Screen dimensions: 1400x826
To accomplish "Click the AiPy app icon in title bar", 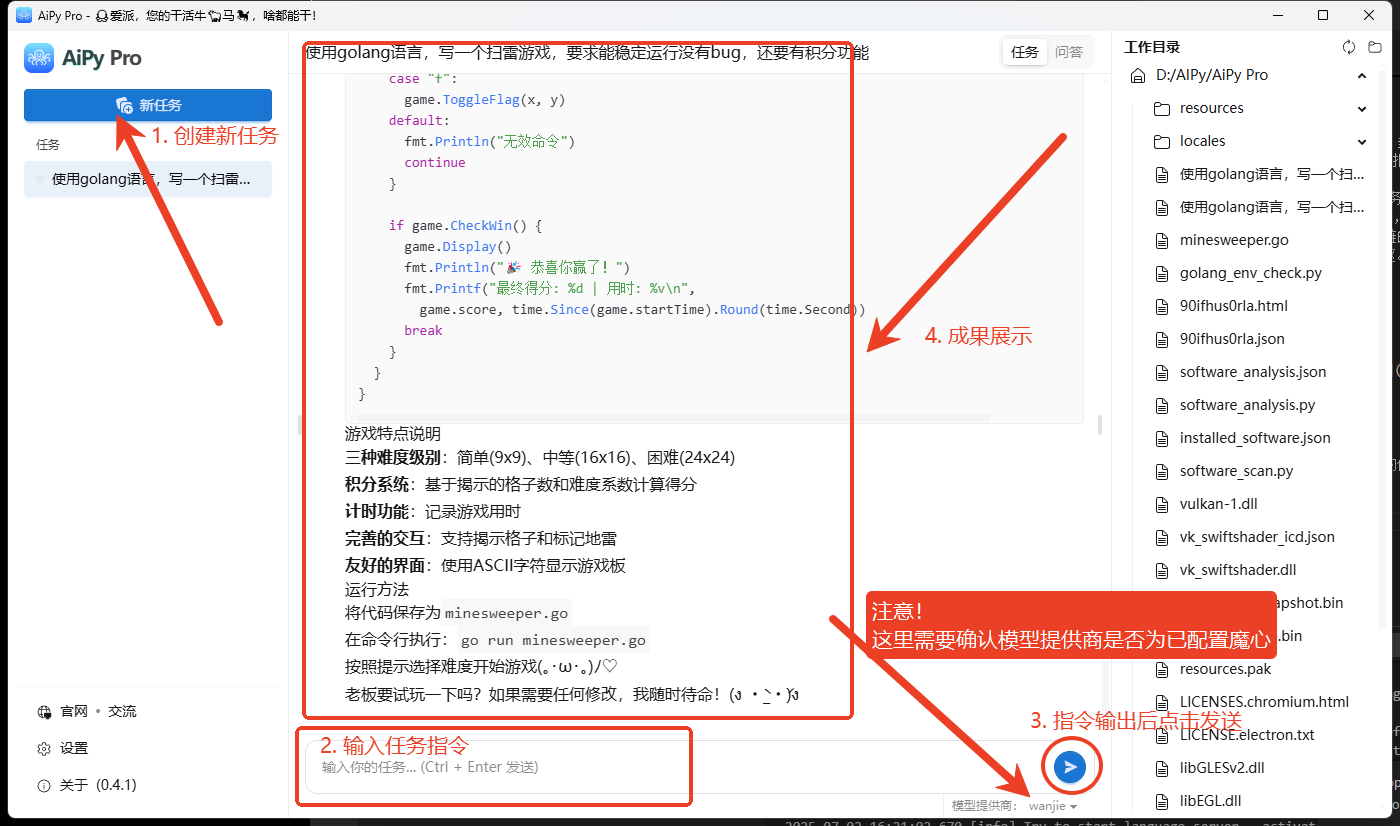I will 24,15.
